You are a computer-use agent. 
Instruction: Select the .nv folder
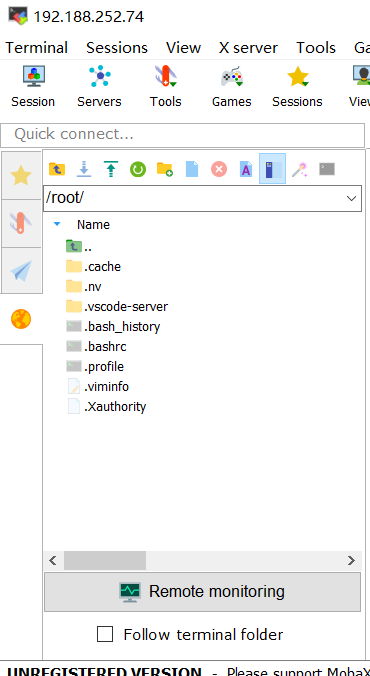pos(84,286)
